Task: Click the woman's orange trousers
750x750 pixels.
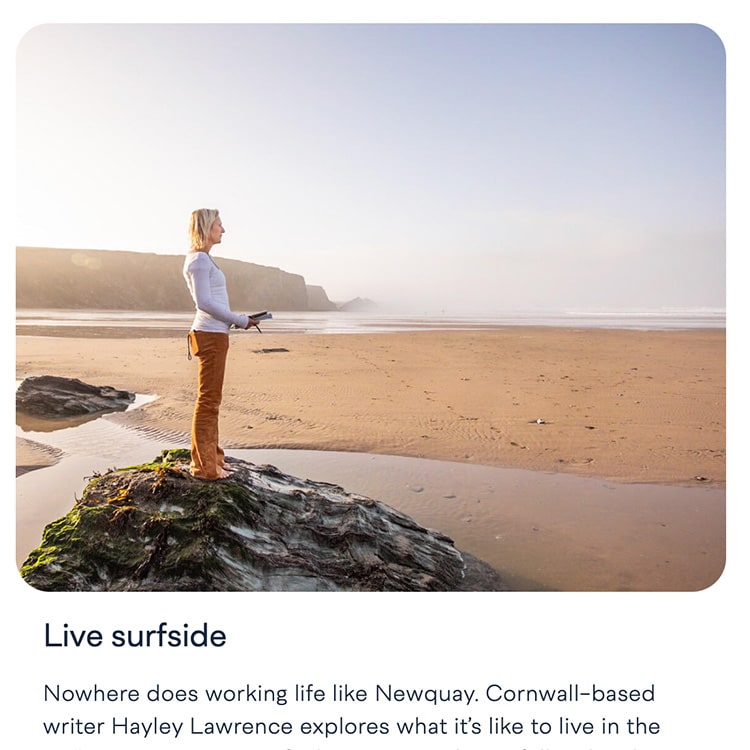Action: (x=208, y=402)
